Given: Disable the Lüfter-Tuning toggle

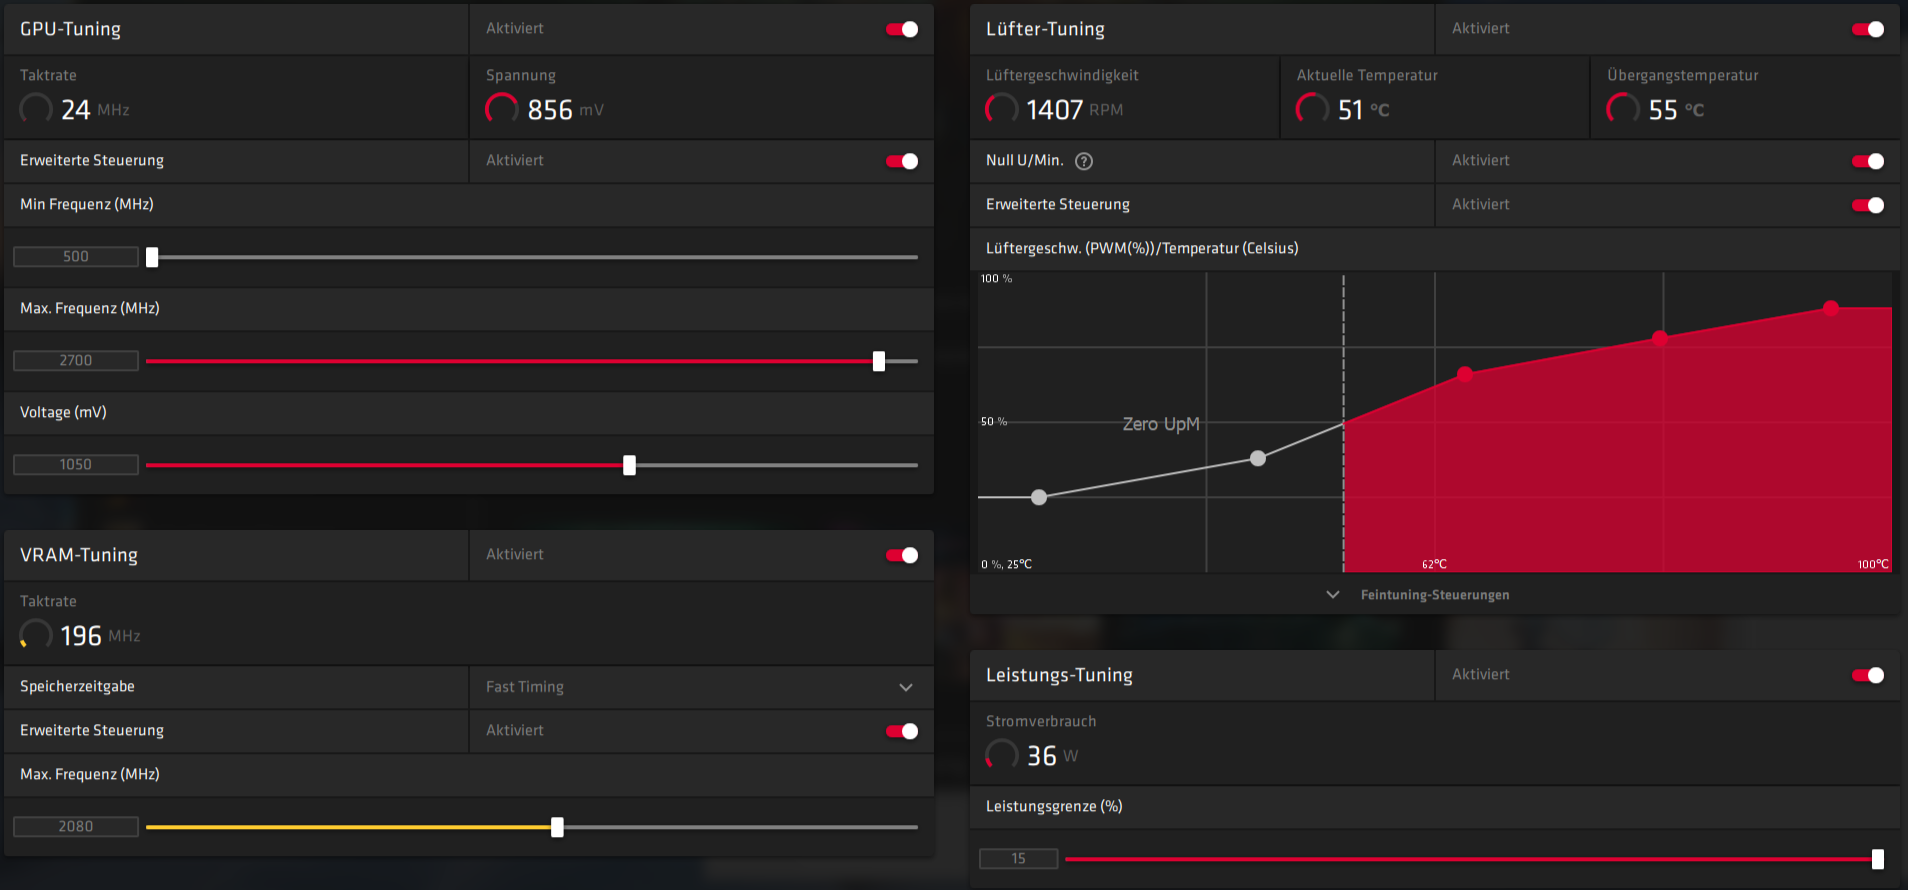Looking at the screenshot, I should tap(1868, 29).
